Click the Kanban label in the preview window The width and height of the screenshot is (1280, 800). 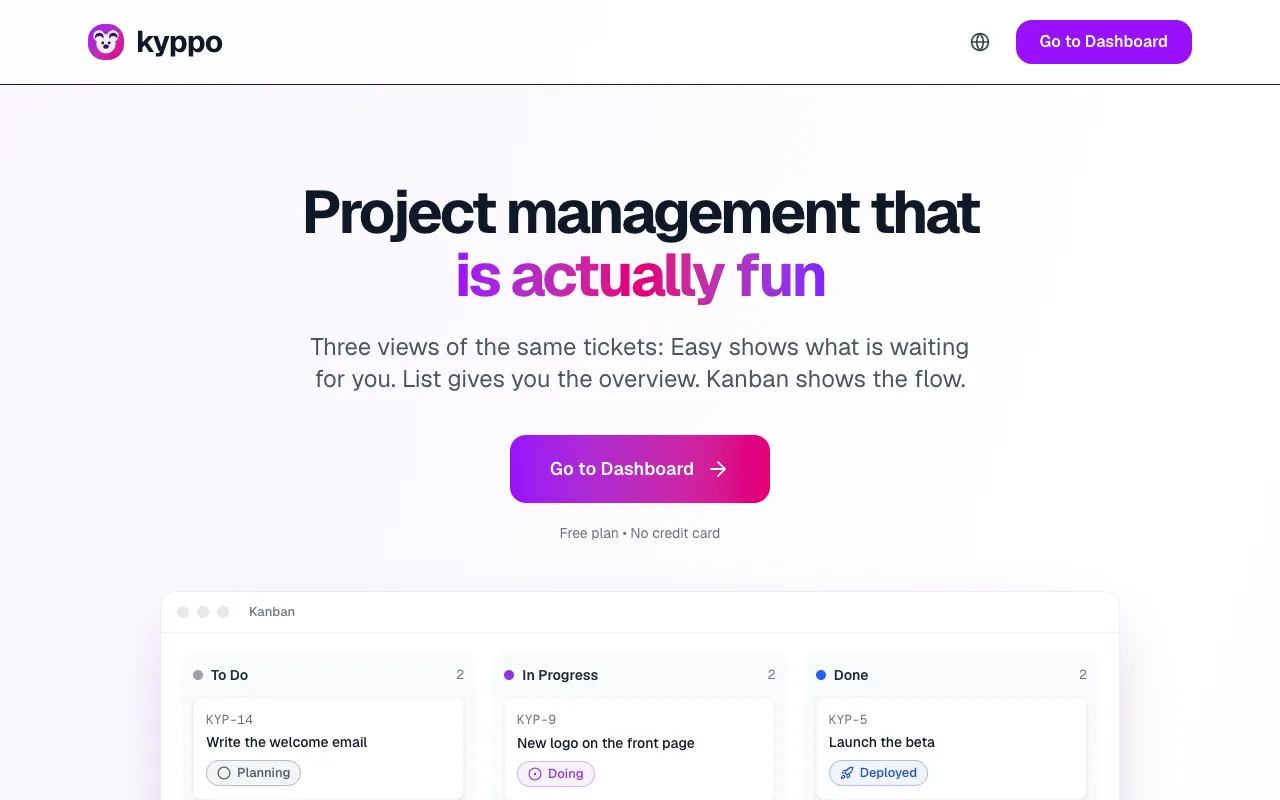pyautogui.click(x=272, y=612)
